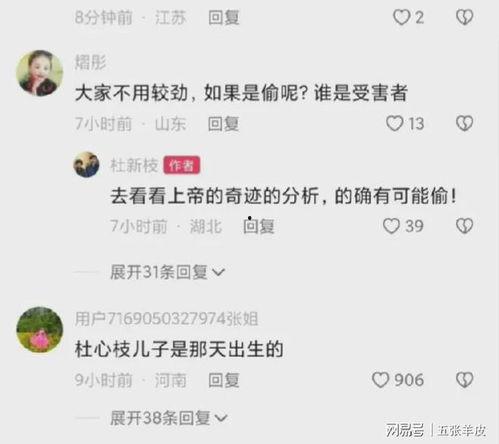Dislike the 河南 comment about 杜心枝儿子
This screenshot has width=499, height=444.
464,380
